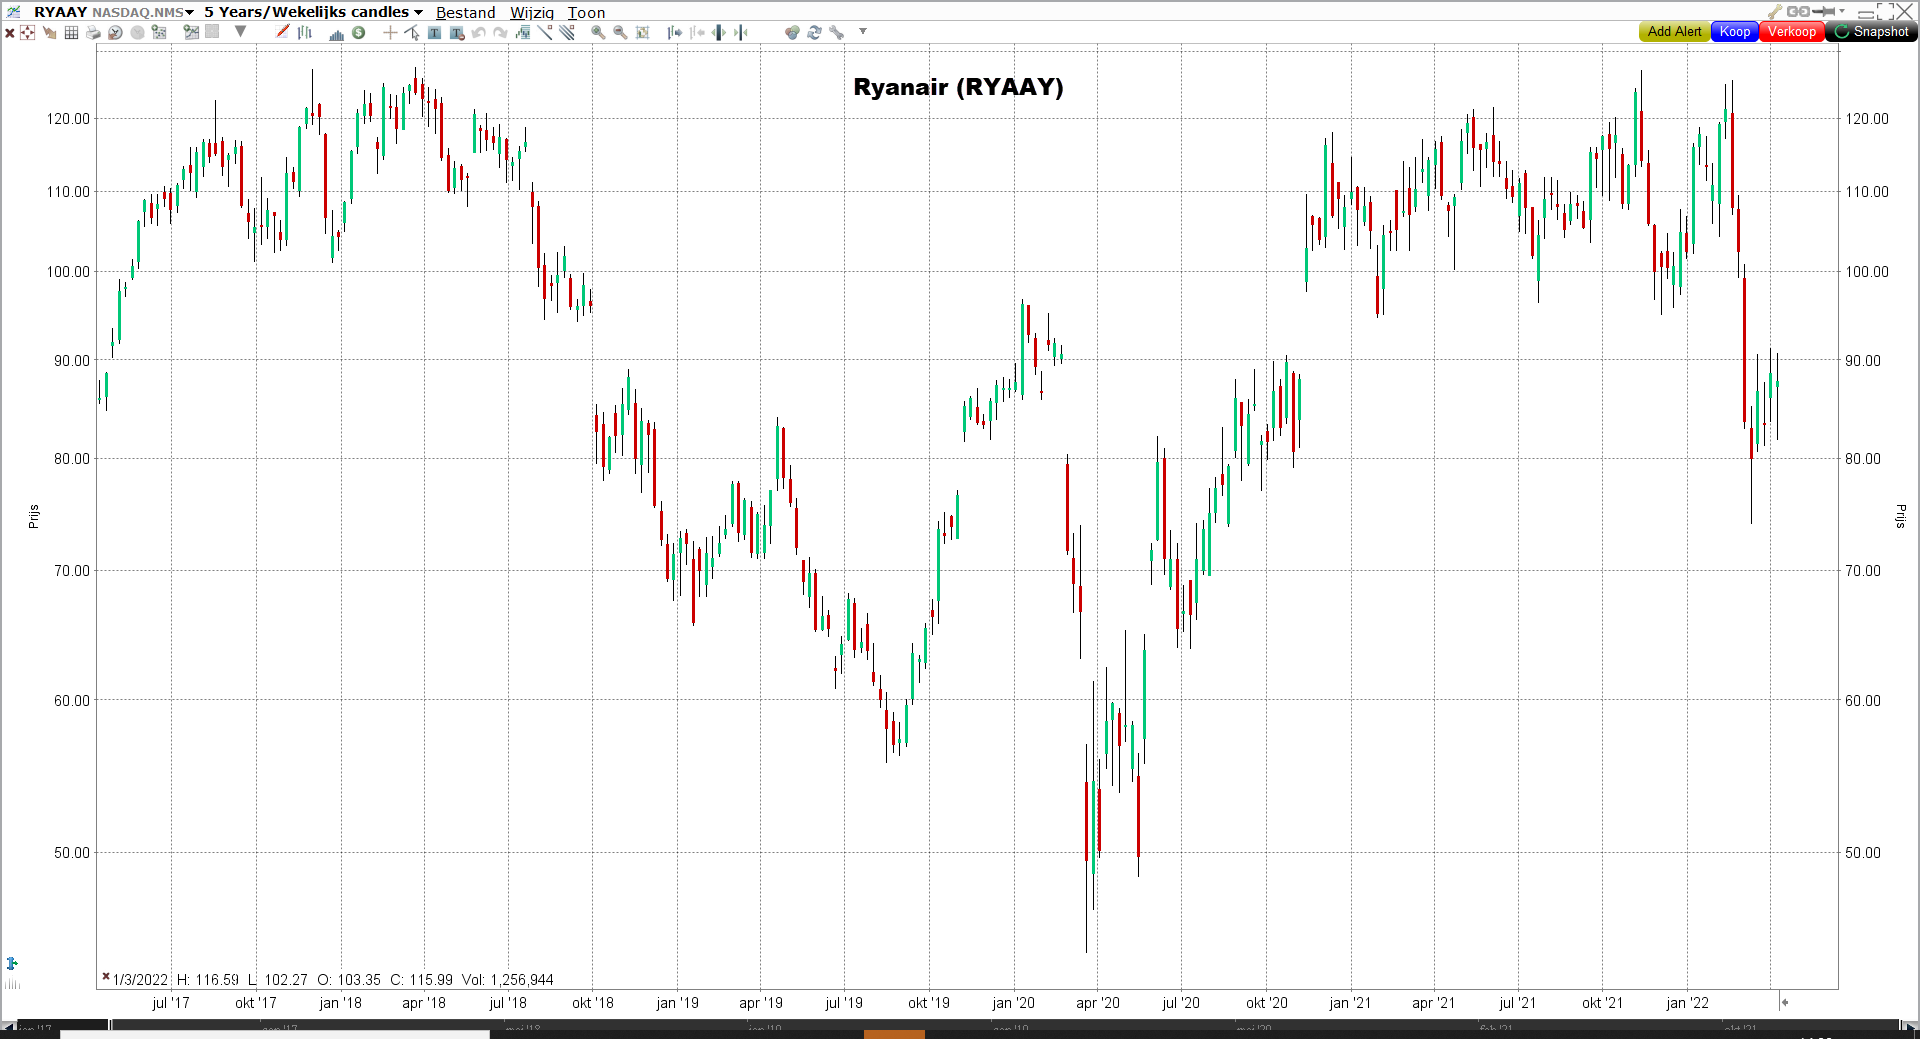Click the four-arrow crosshair box icon
1920x1039 pixels.
[x=27, y=33]
